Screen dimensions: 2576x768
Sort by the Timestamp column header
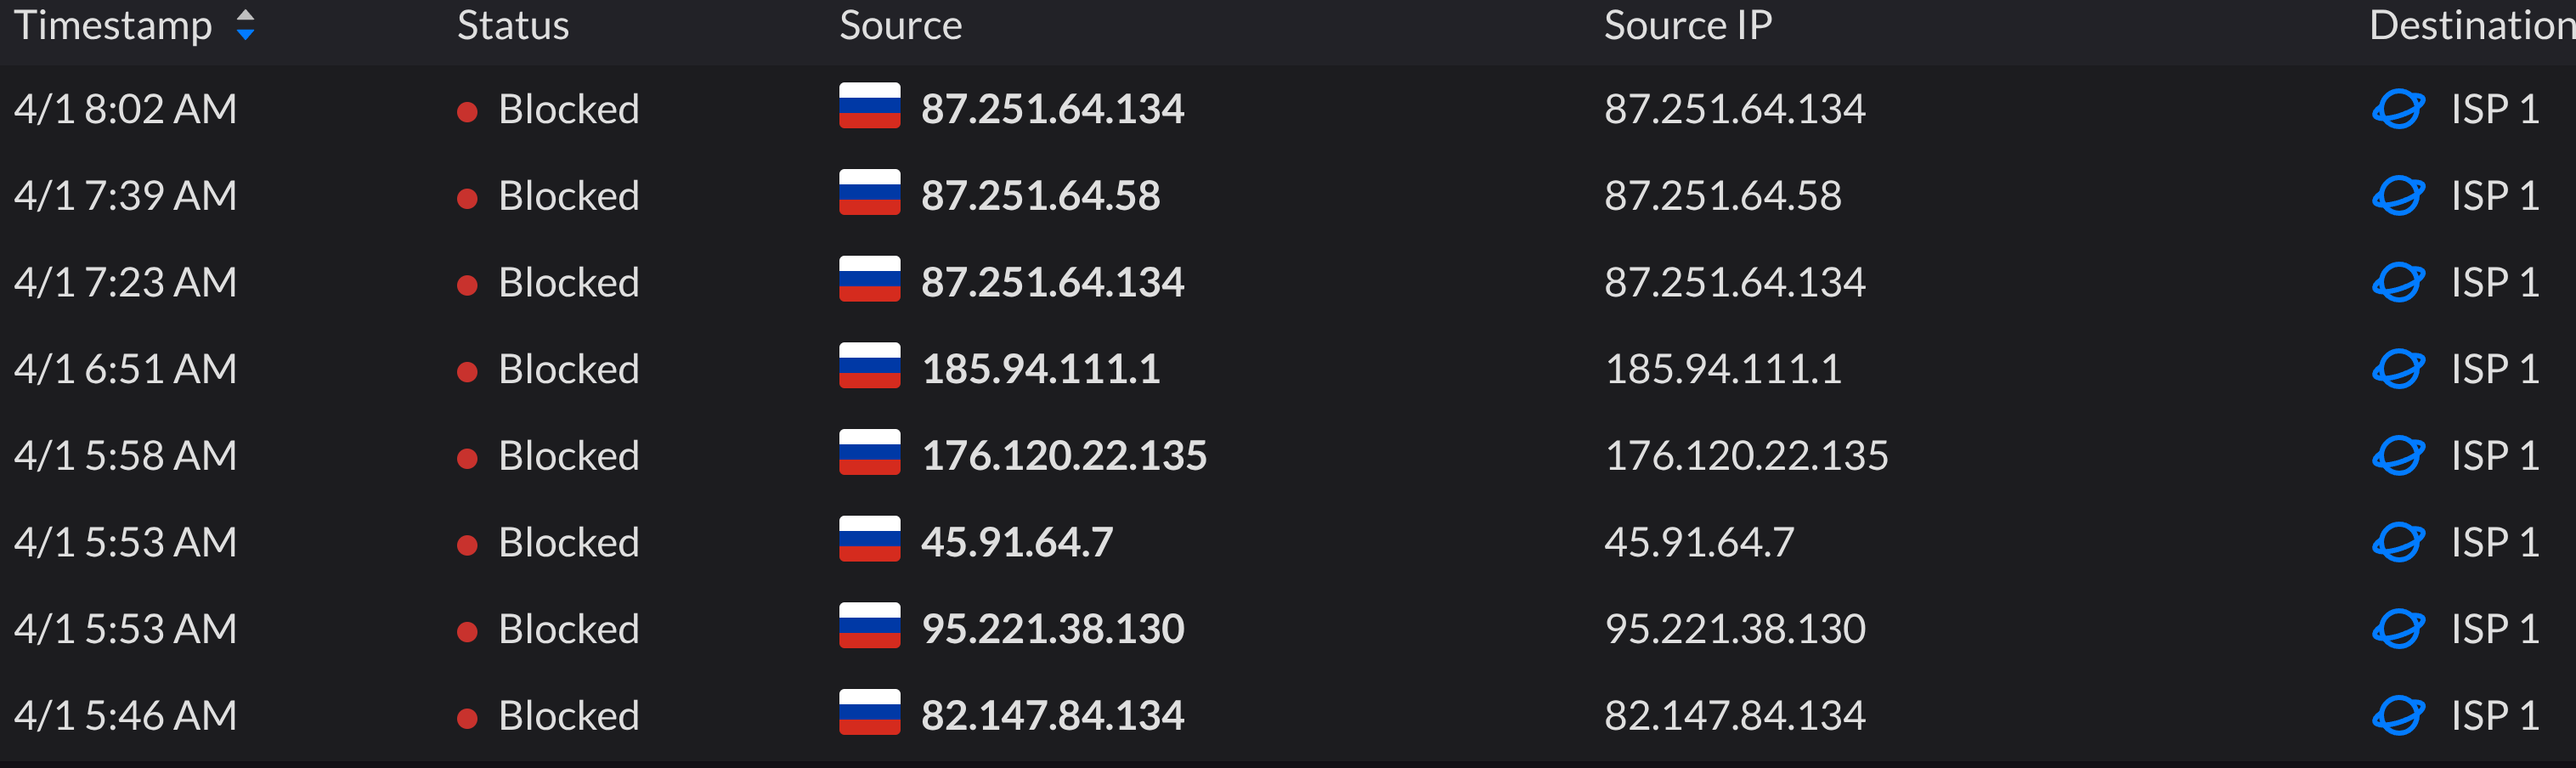pyautogui.click(x=113, y=25)
